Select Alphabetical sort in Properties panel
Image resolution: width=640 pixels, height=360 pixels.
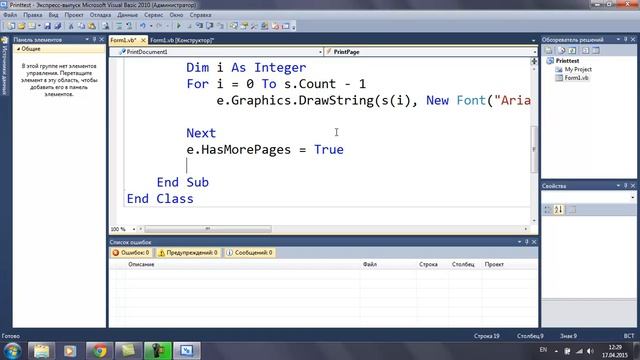(x=559, y=210)
